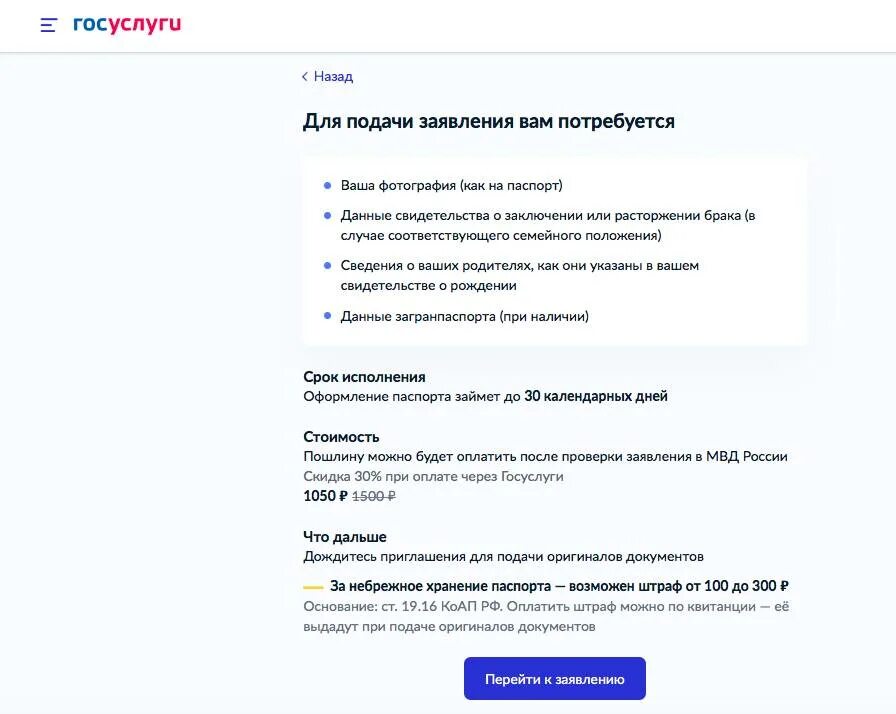Click the back chevron arrow icon
The width and height of the screenshot is (896, 714).
[x=305, y=76]
